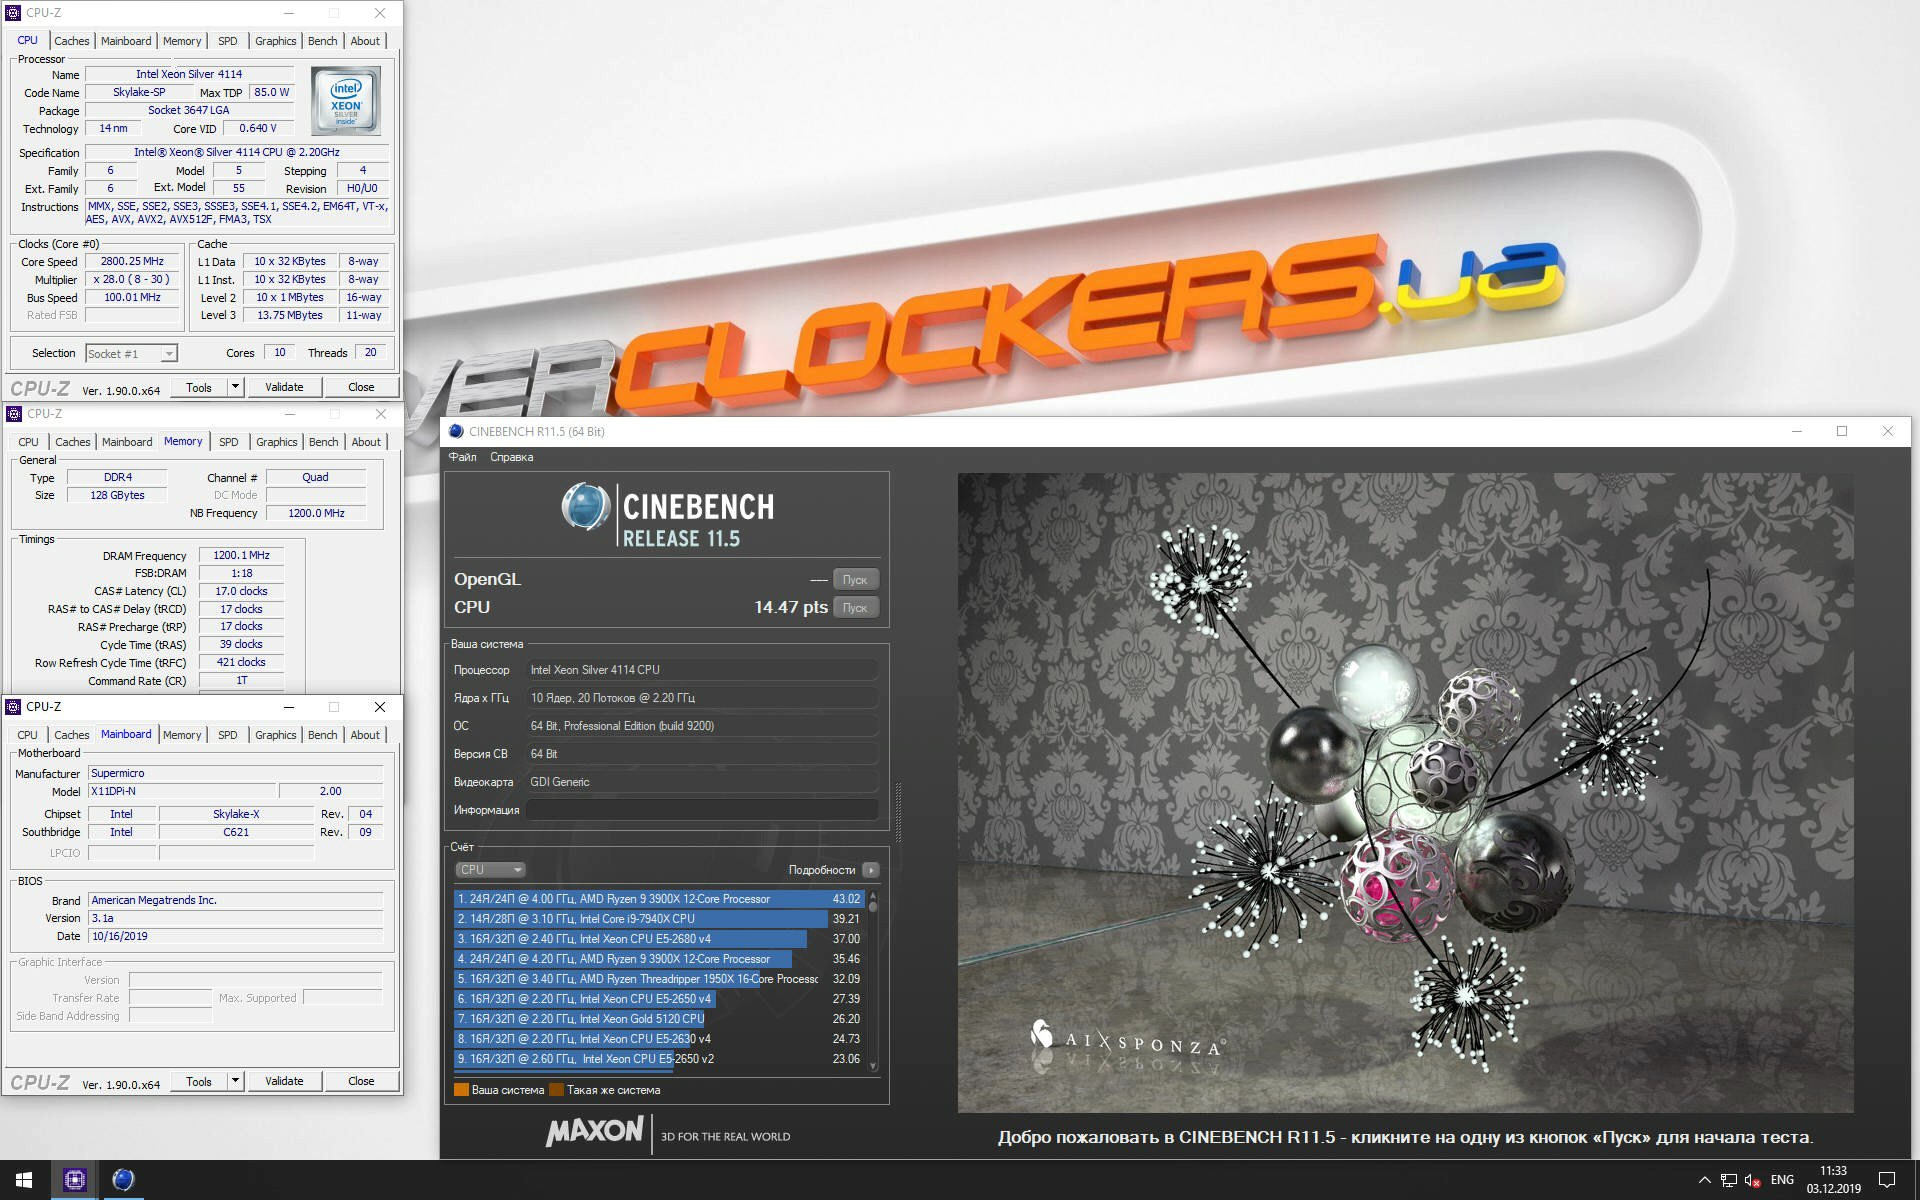
Task: Open the network tray icon
Action: (x=1728, y=1180)
